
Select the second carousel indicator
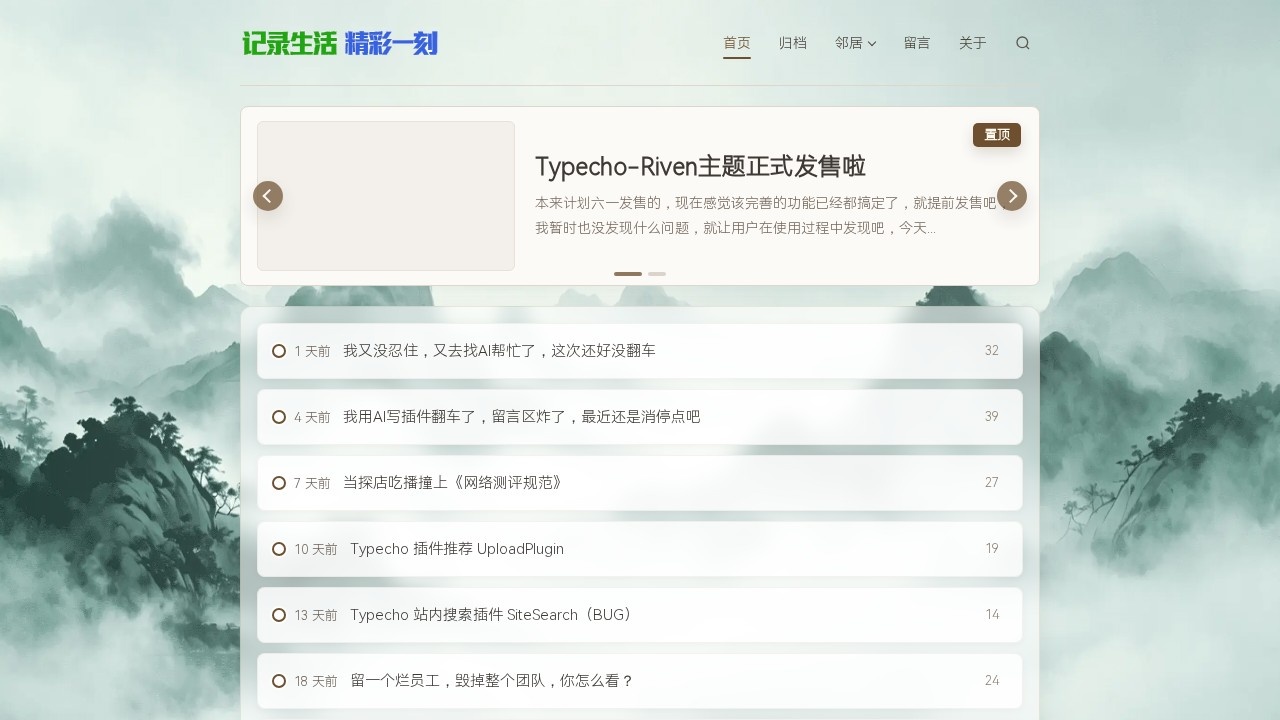pyautogui.click(x=657, y=274)
